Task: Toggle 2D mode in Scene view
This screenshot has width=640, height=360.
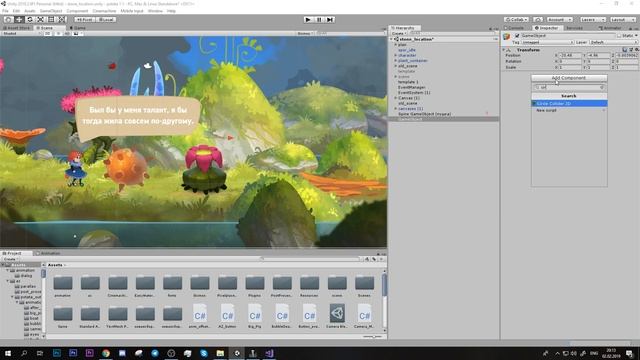Action: pyautogui.click(x=48, y=33)
